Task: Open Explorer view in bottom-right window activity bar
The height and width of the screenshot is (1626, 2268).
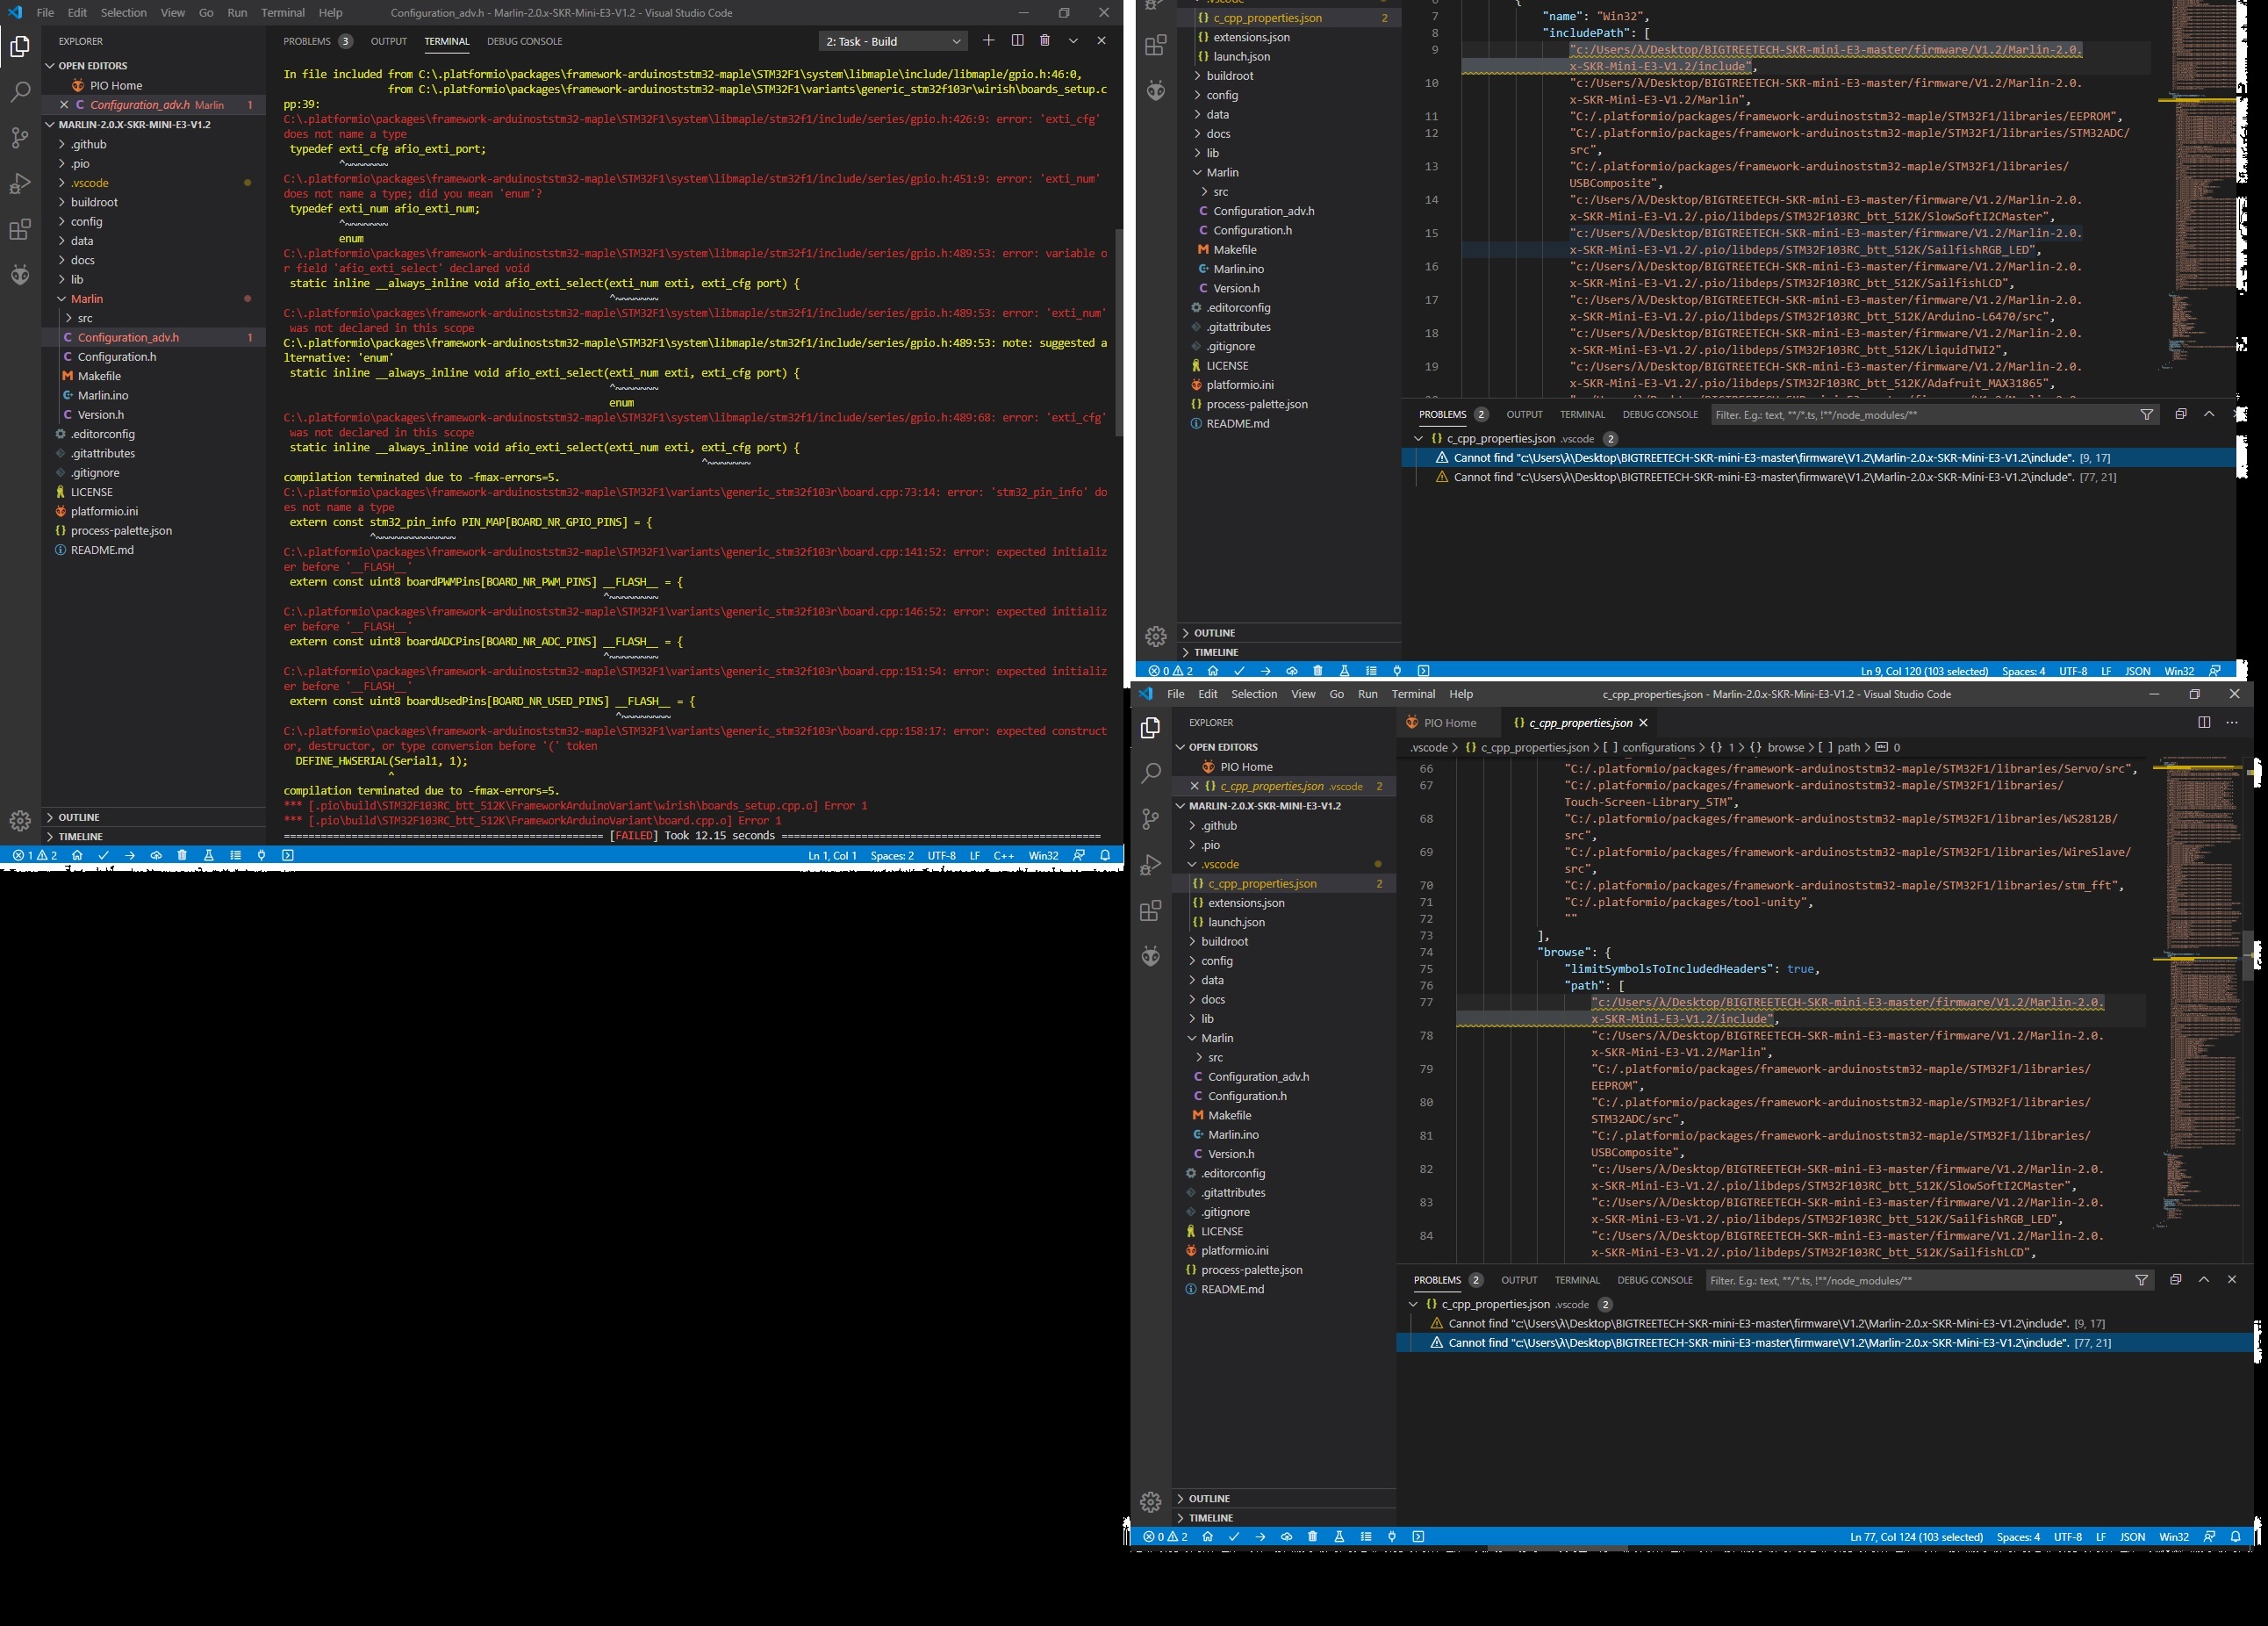Action: pyautogui.click(x=1151, y=728)
